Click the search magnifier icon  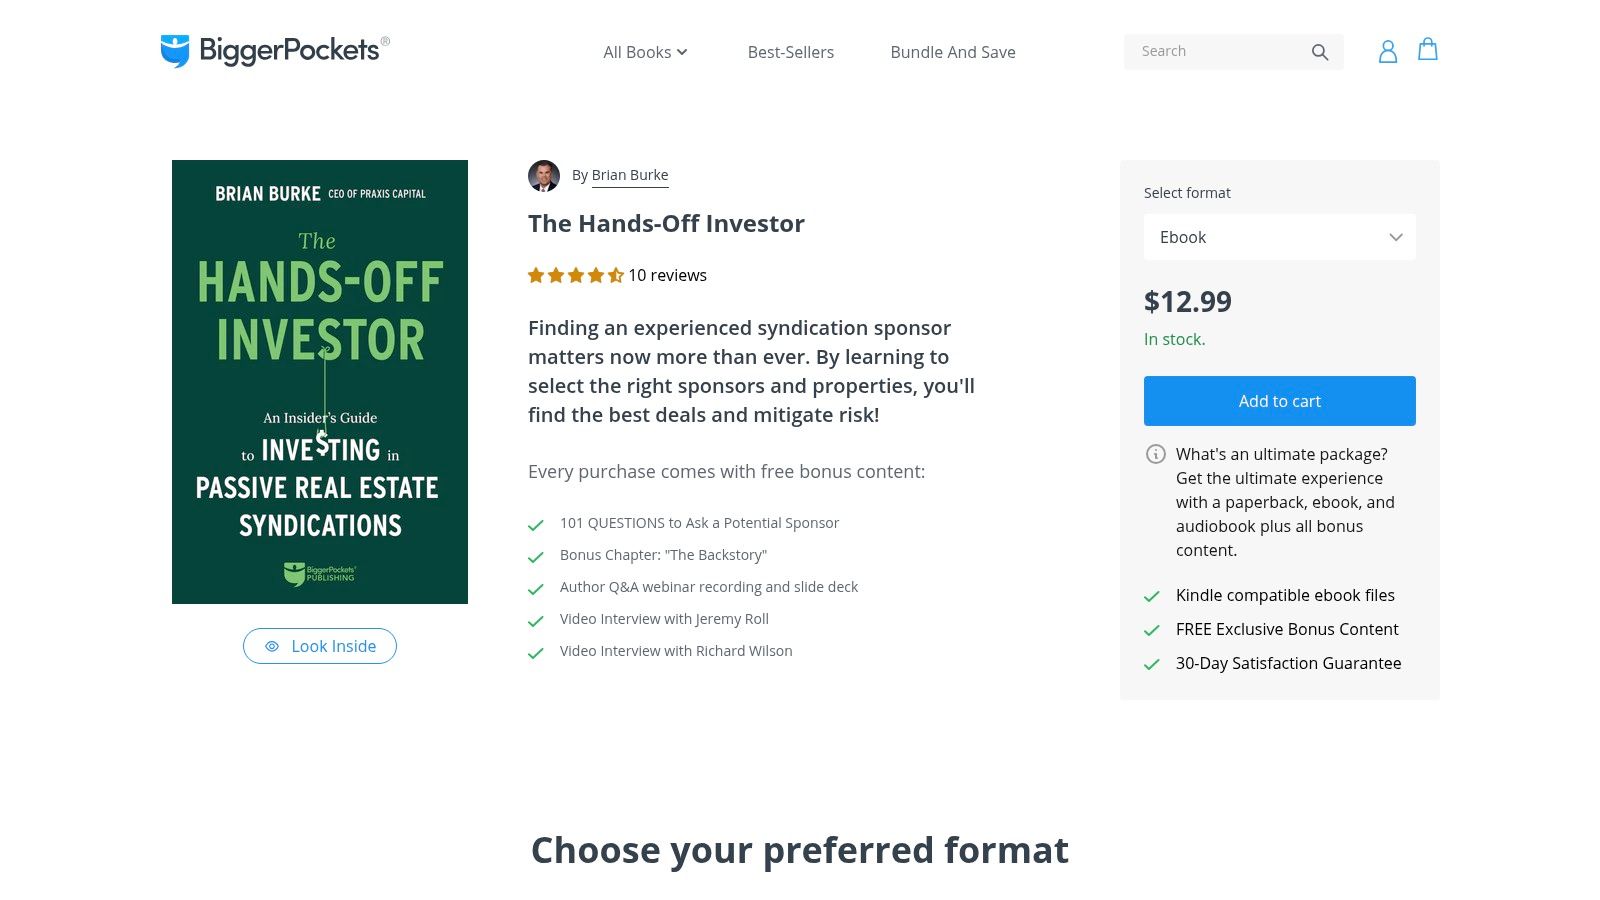1320,51
